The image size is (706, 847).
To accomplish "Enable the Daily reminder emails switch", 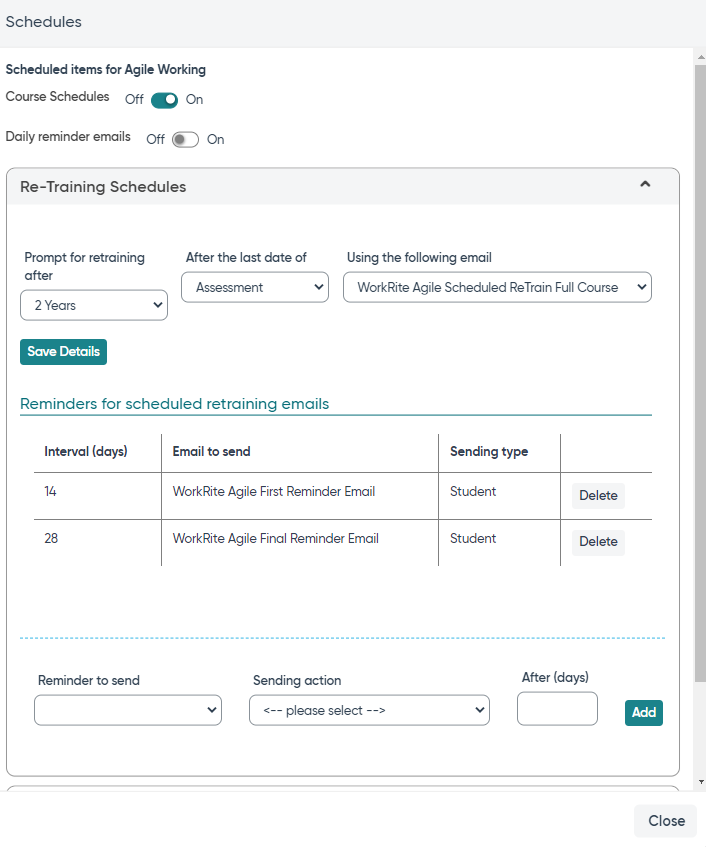I will (185, 140).
